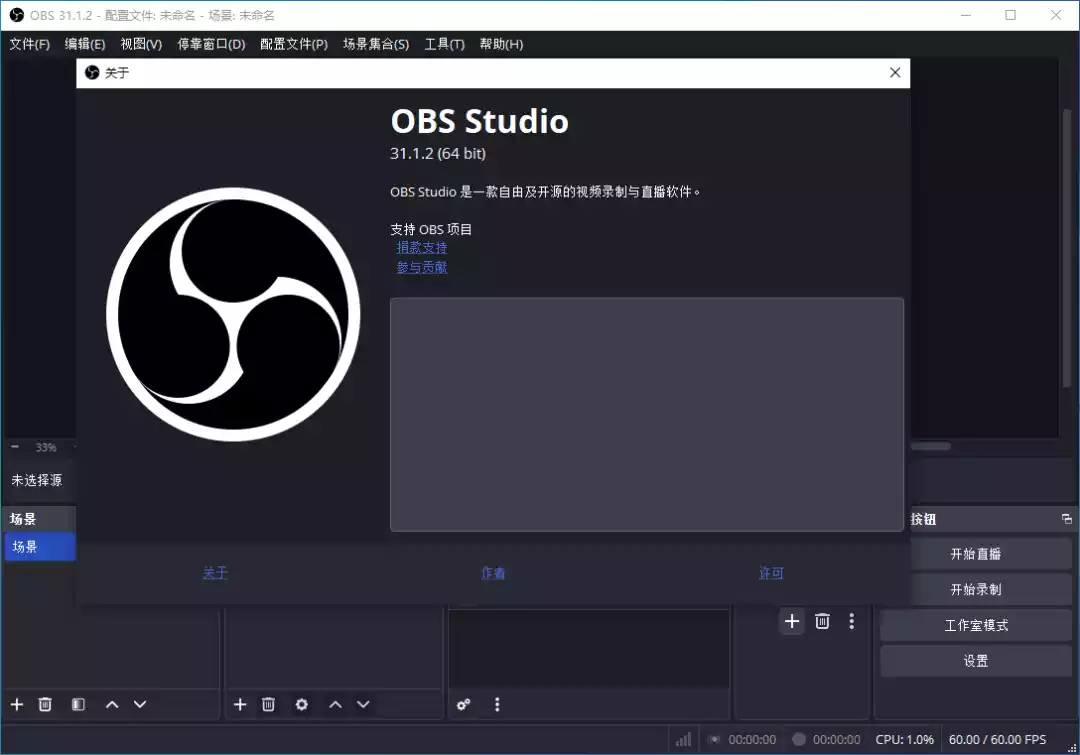This screenshot has width=1080, height=755.
Task: Move source up with arrow icon
Action: pyautogui.click(x=335, y=704)
